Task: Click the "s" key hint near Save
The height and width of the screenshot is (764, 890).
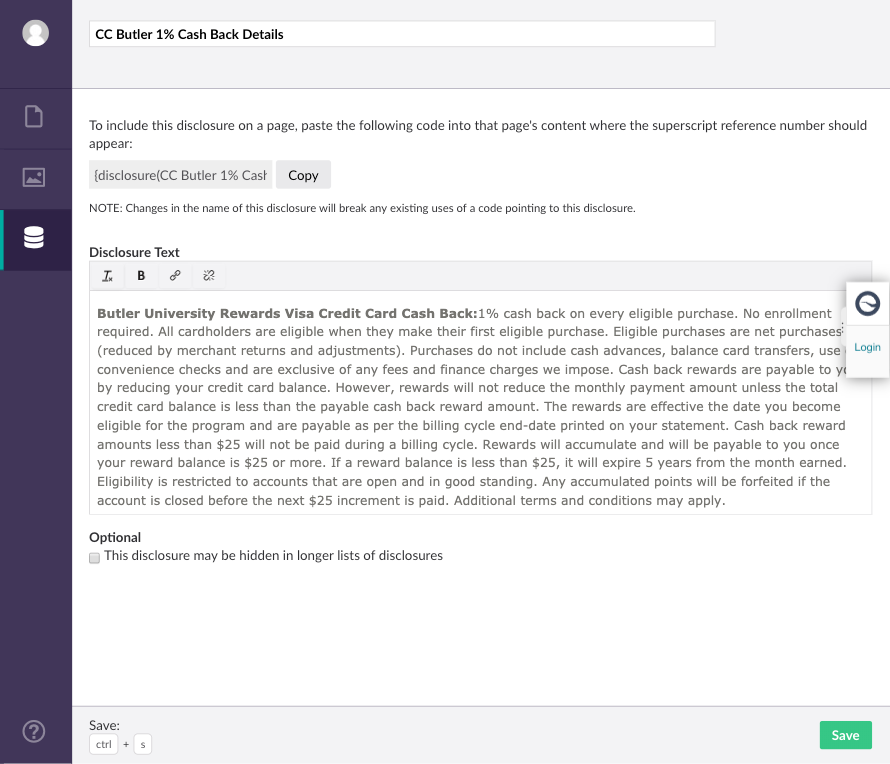Action: [142, 744]
